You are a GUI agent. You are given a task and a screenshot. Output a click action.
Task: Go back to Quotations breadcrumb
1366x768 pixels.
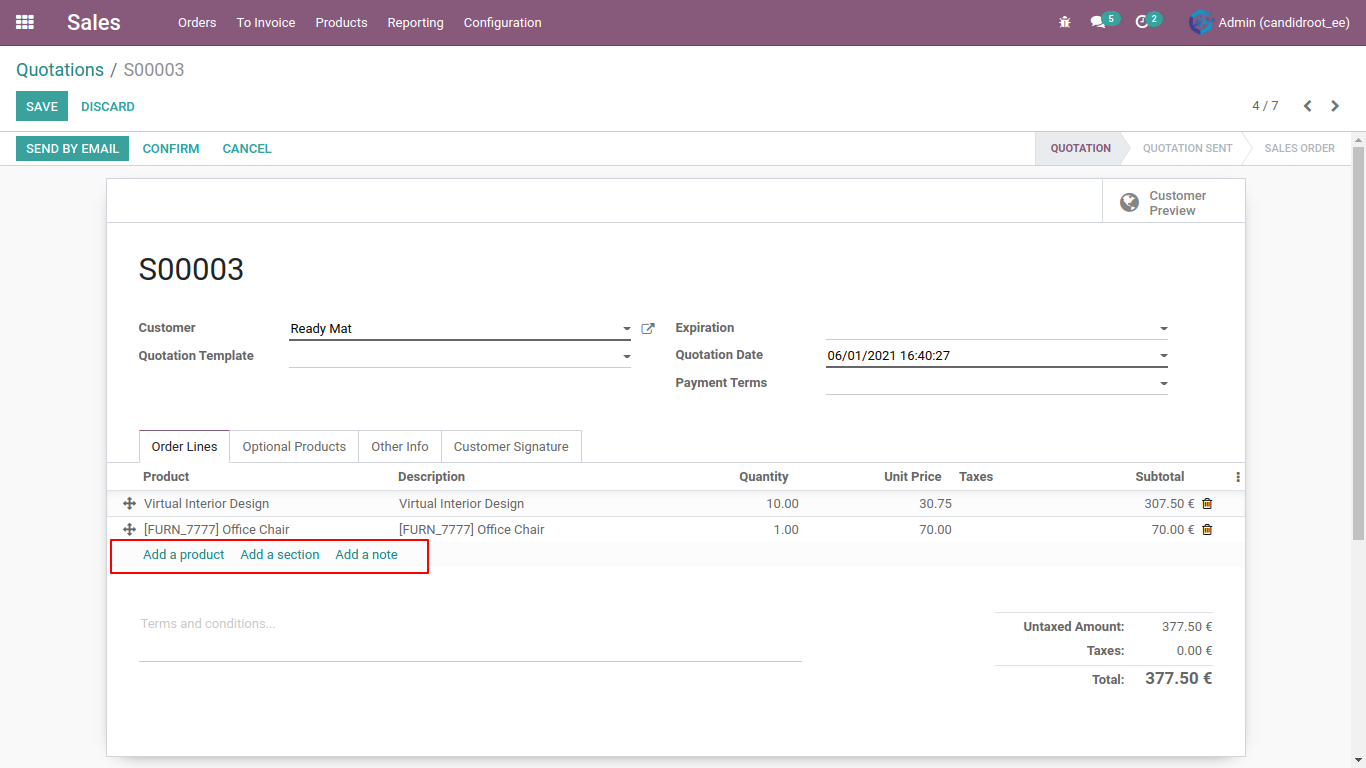(x=60, y=70)
